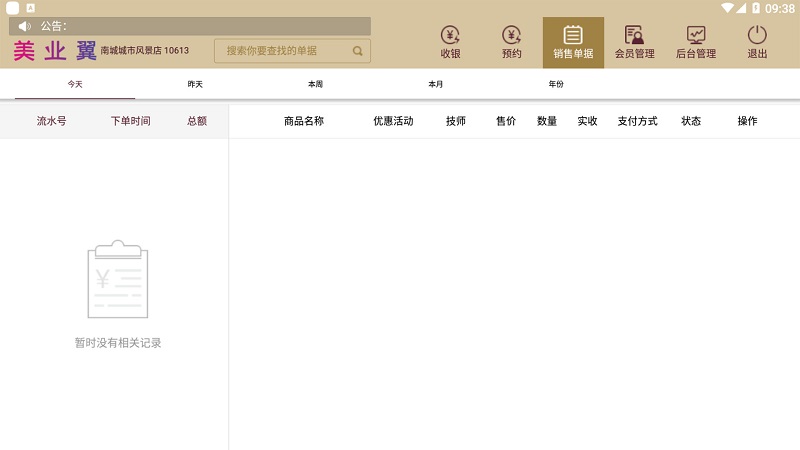Viewport: 800px width, 450px height.
Task: Switch to the 昨天 tab
Action: (195, 84)
